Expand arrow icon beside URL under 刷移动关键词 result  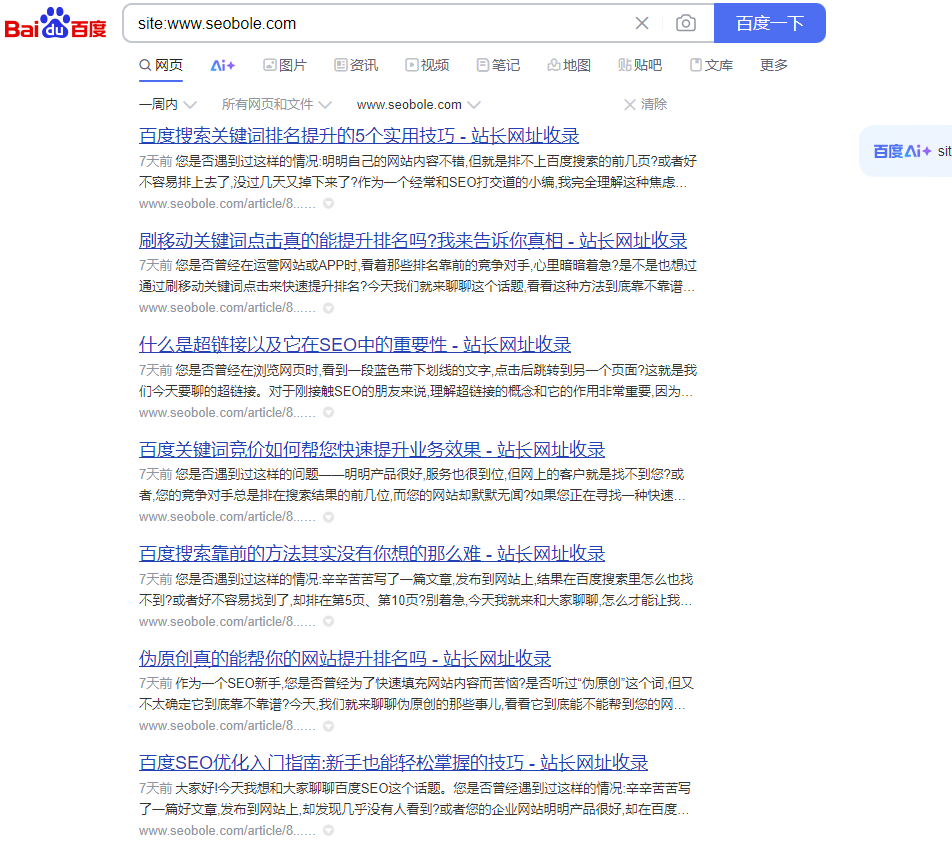[328, 308]
